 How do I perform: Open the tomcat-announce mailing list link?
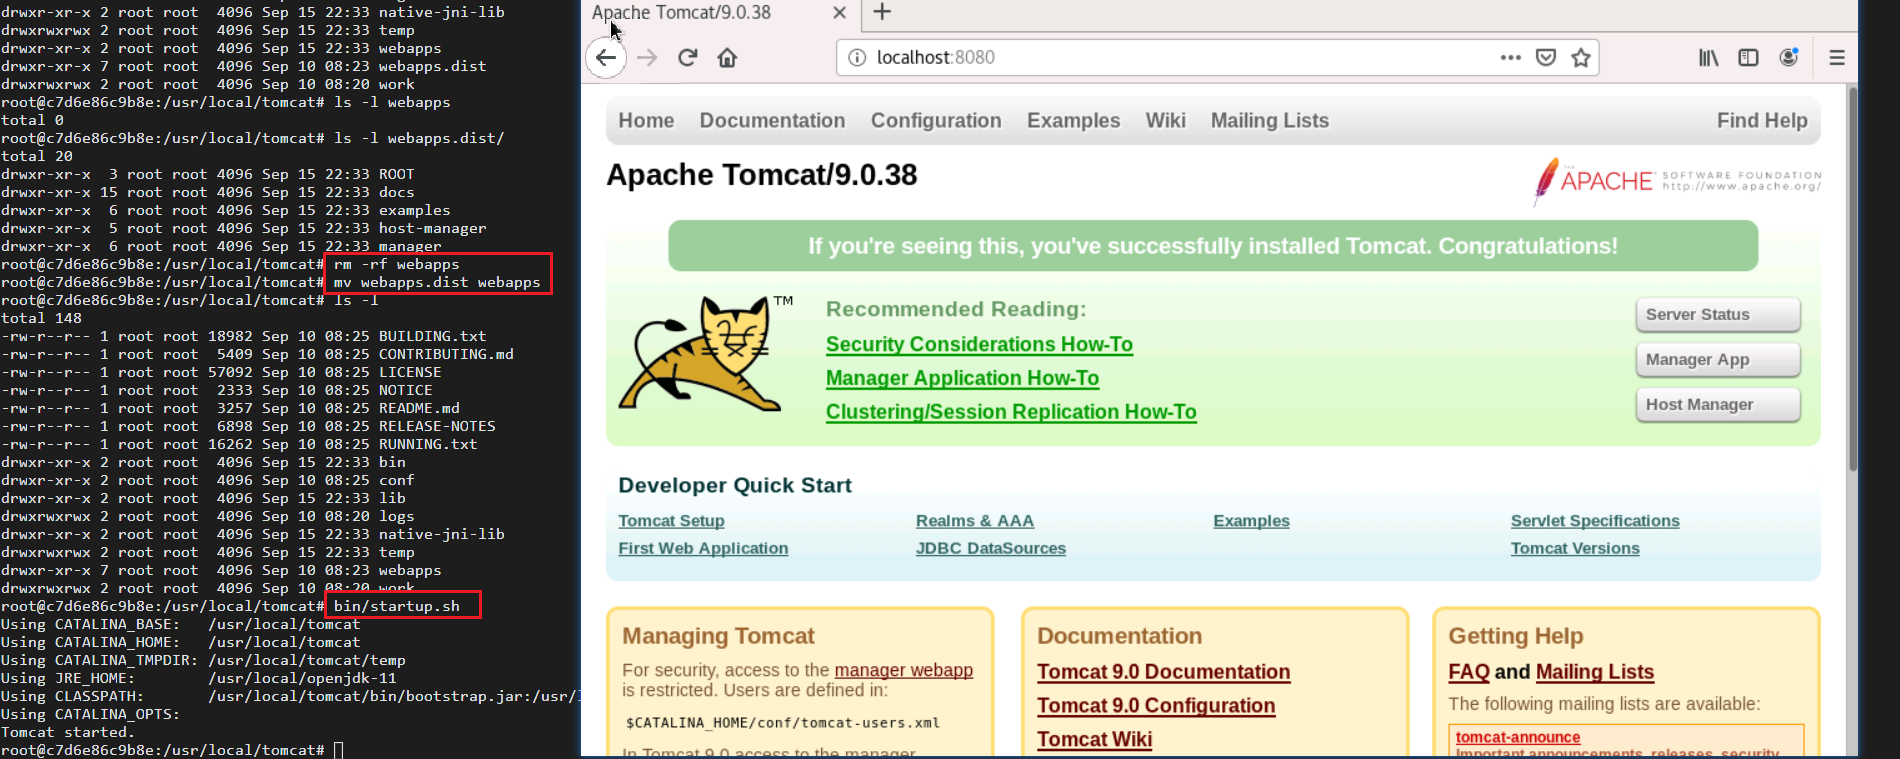(1518, 738)
